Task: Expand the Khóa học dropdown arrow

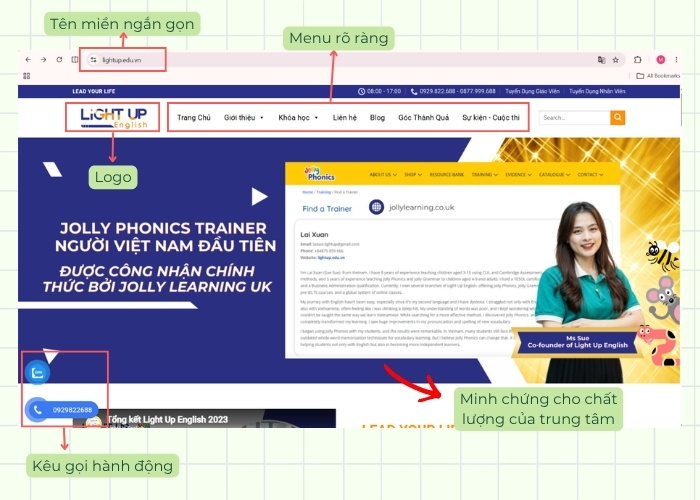Action: (x=316, y=118)
